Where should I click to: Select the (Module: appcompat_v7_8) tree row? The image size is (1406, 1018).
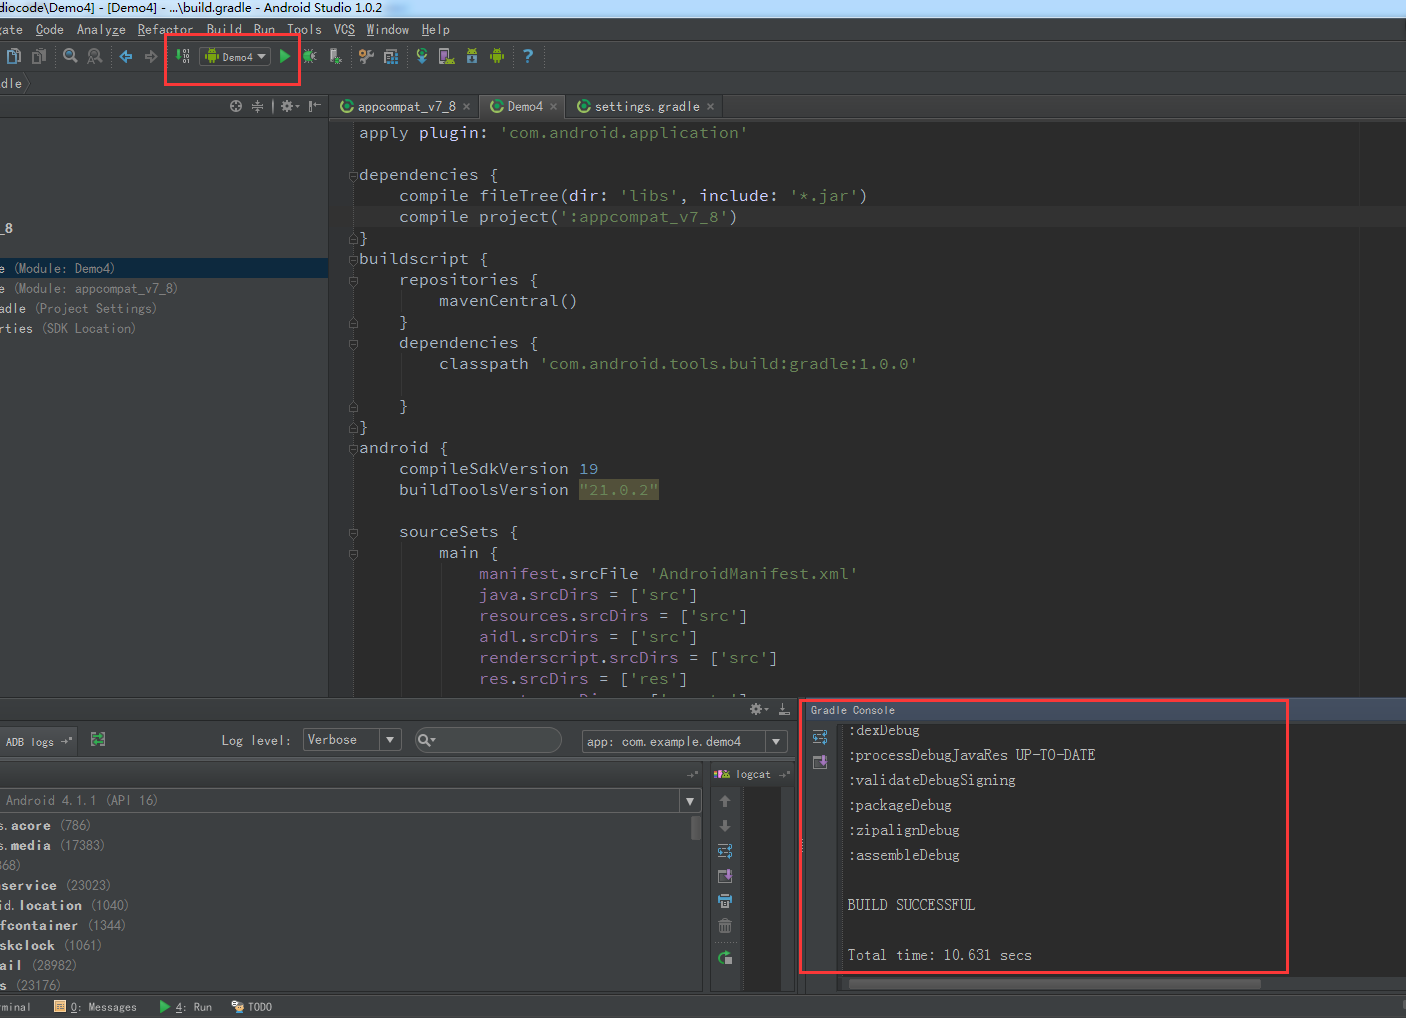164,288
